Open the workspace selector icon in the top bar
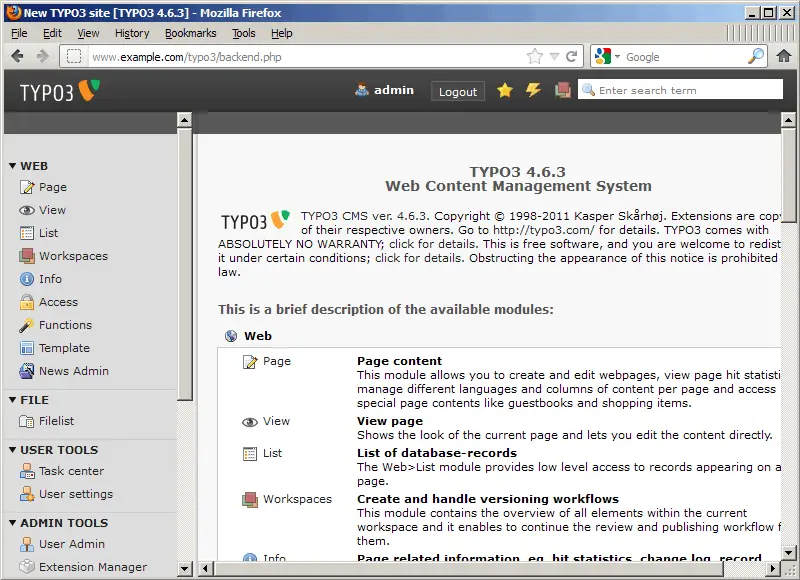Viewport: 800px width, 580px height. point(563,90)
